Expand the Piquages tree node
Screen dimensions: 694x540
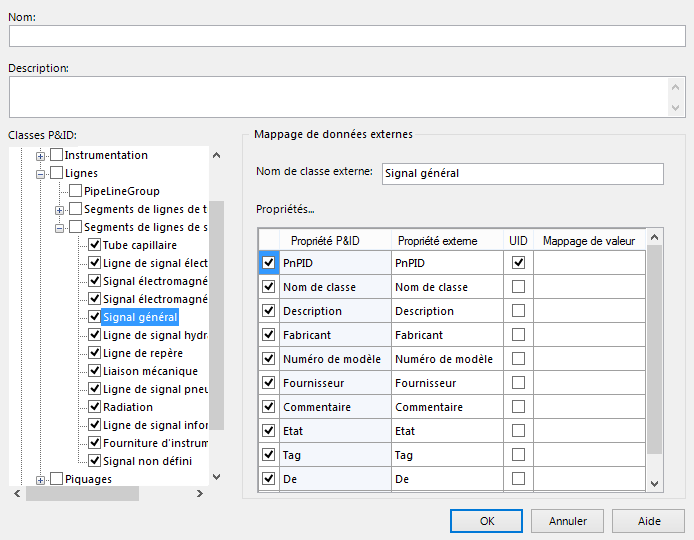pyautogui.click(x=42, y=479)
